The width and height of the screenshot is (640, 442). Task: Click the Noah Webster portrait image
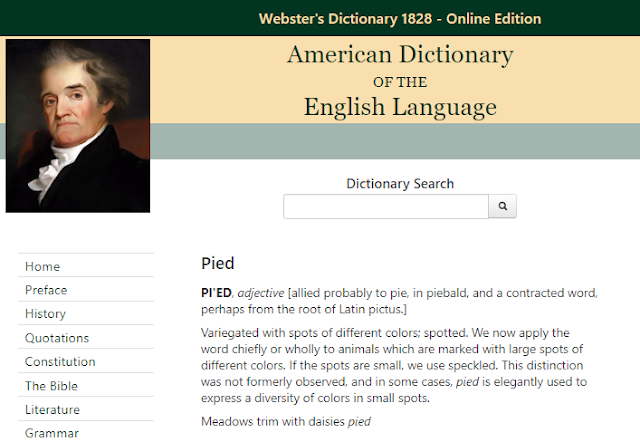tap(78, 126)
